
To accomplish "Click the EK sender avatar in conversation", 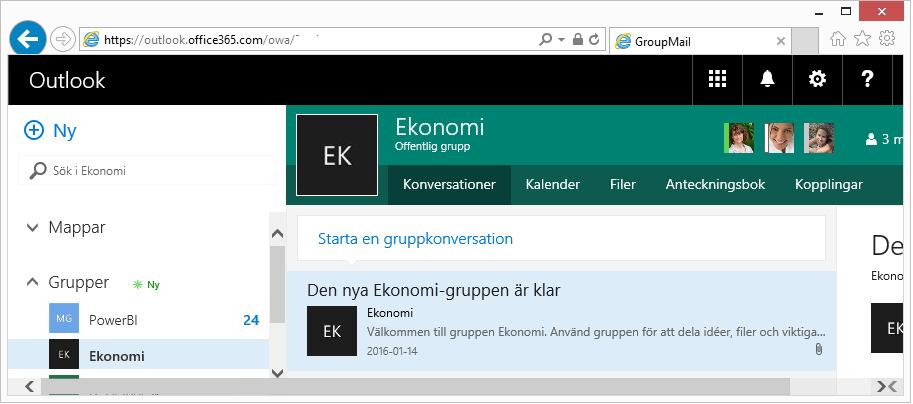I will coord(332,331).
